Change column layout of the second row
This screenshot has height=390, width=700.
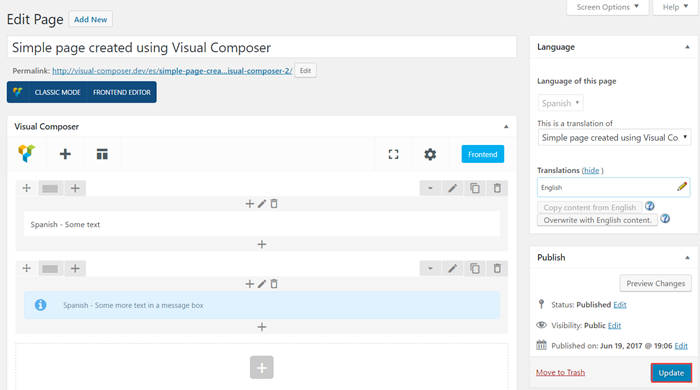coord(50,269)
